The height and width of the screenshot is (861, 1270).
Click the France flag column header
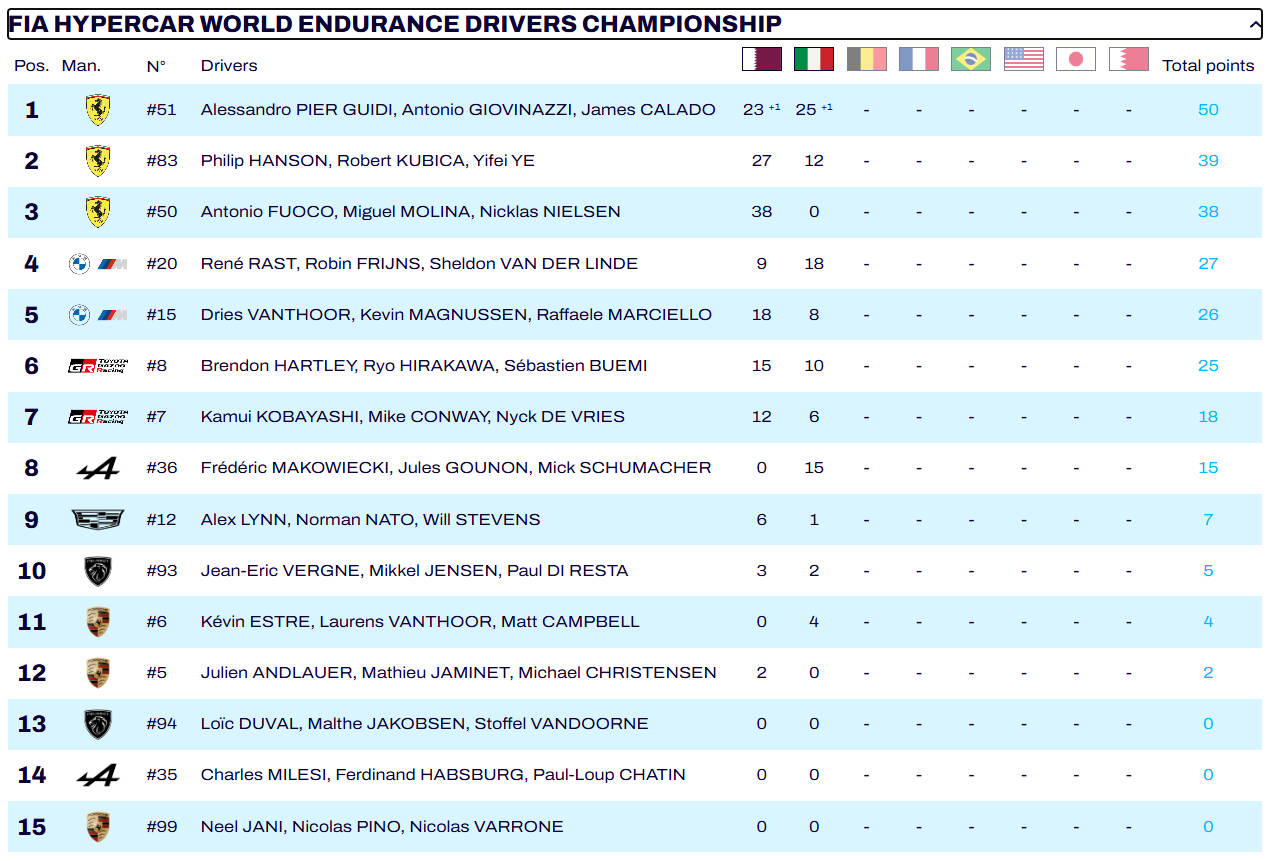[918, 60]
